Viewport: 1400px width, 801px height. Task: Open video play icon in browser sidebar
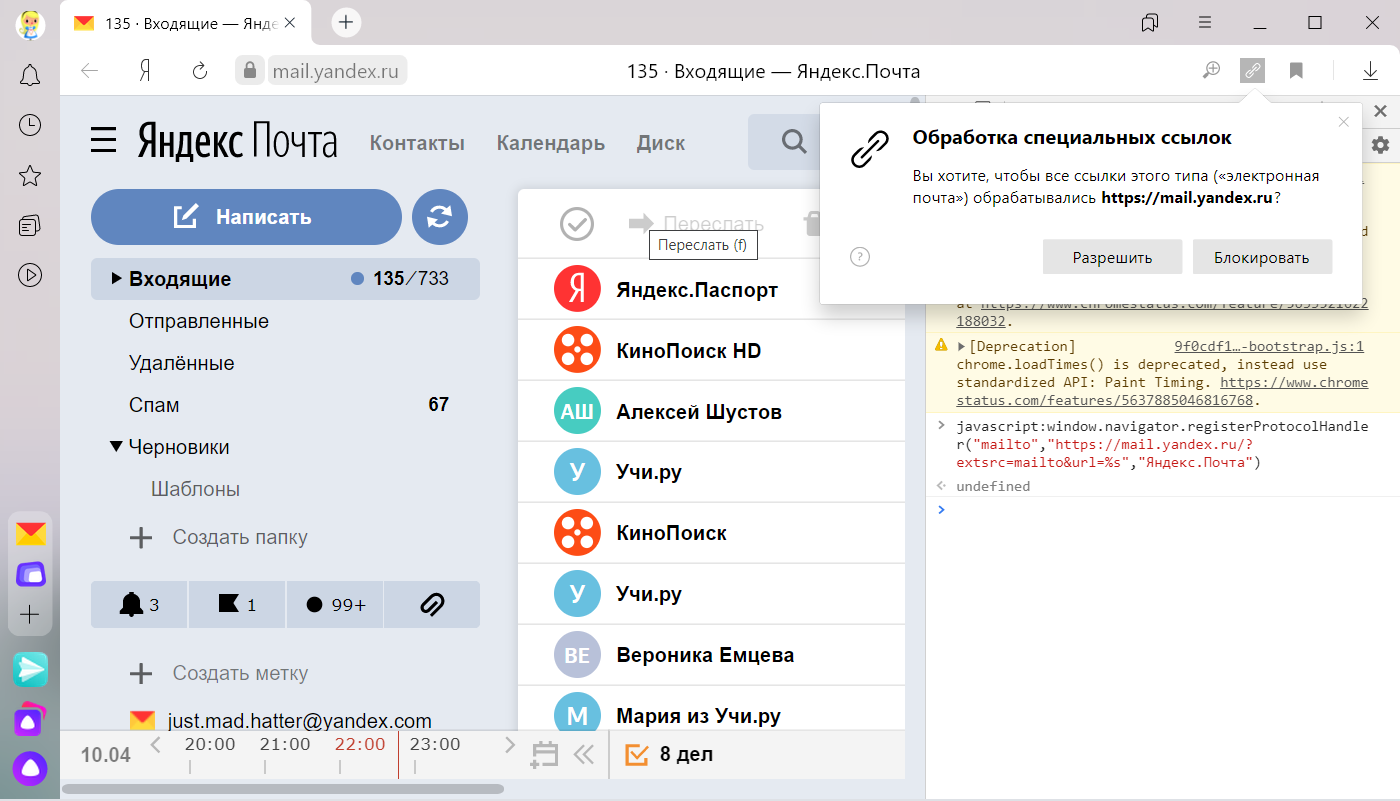coord(30,274)
